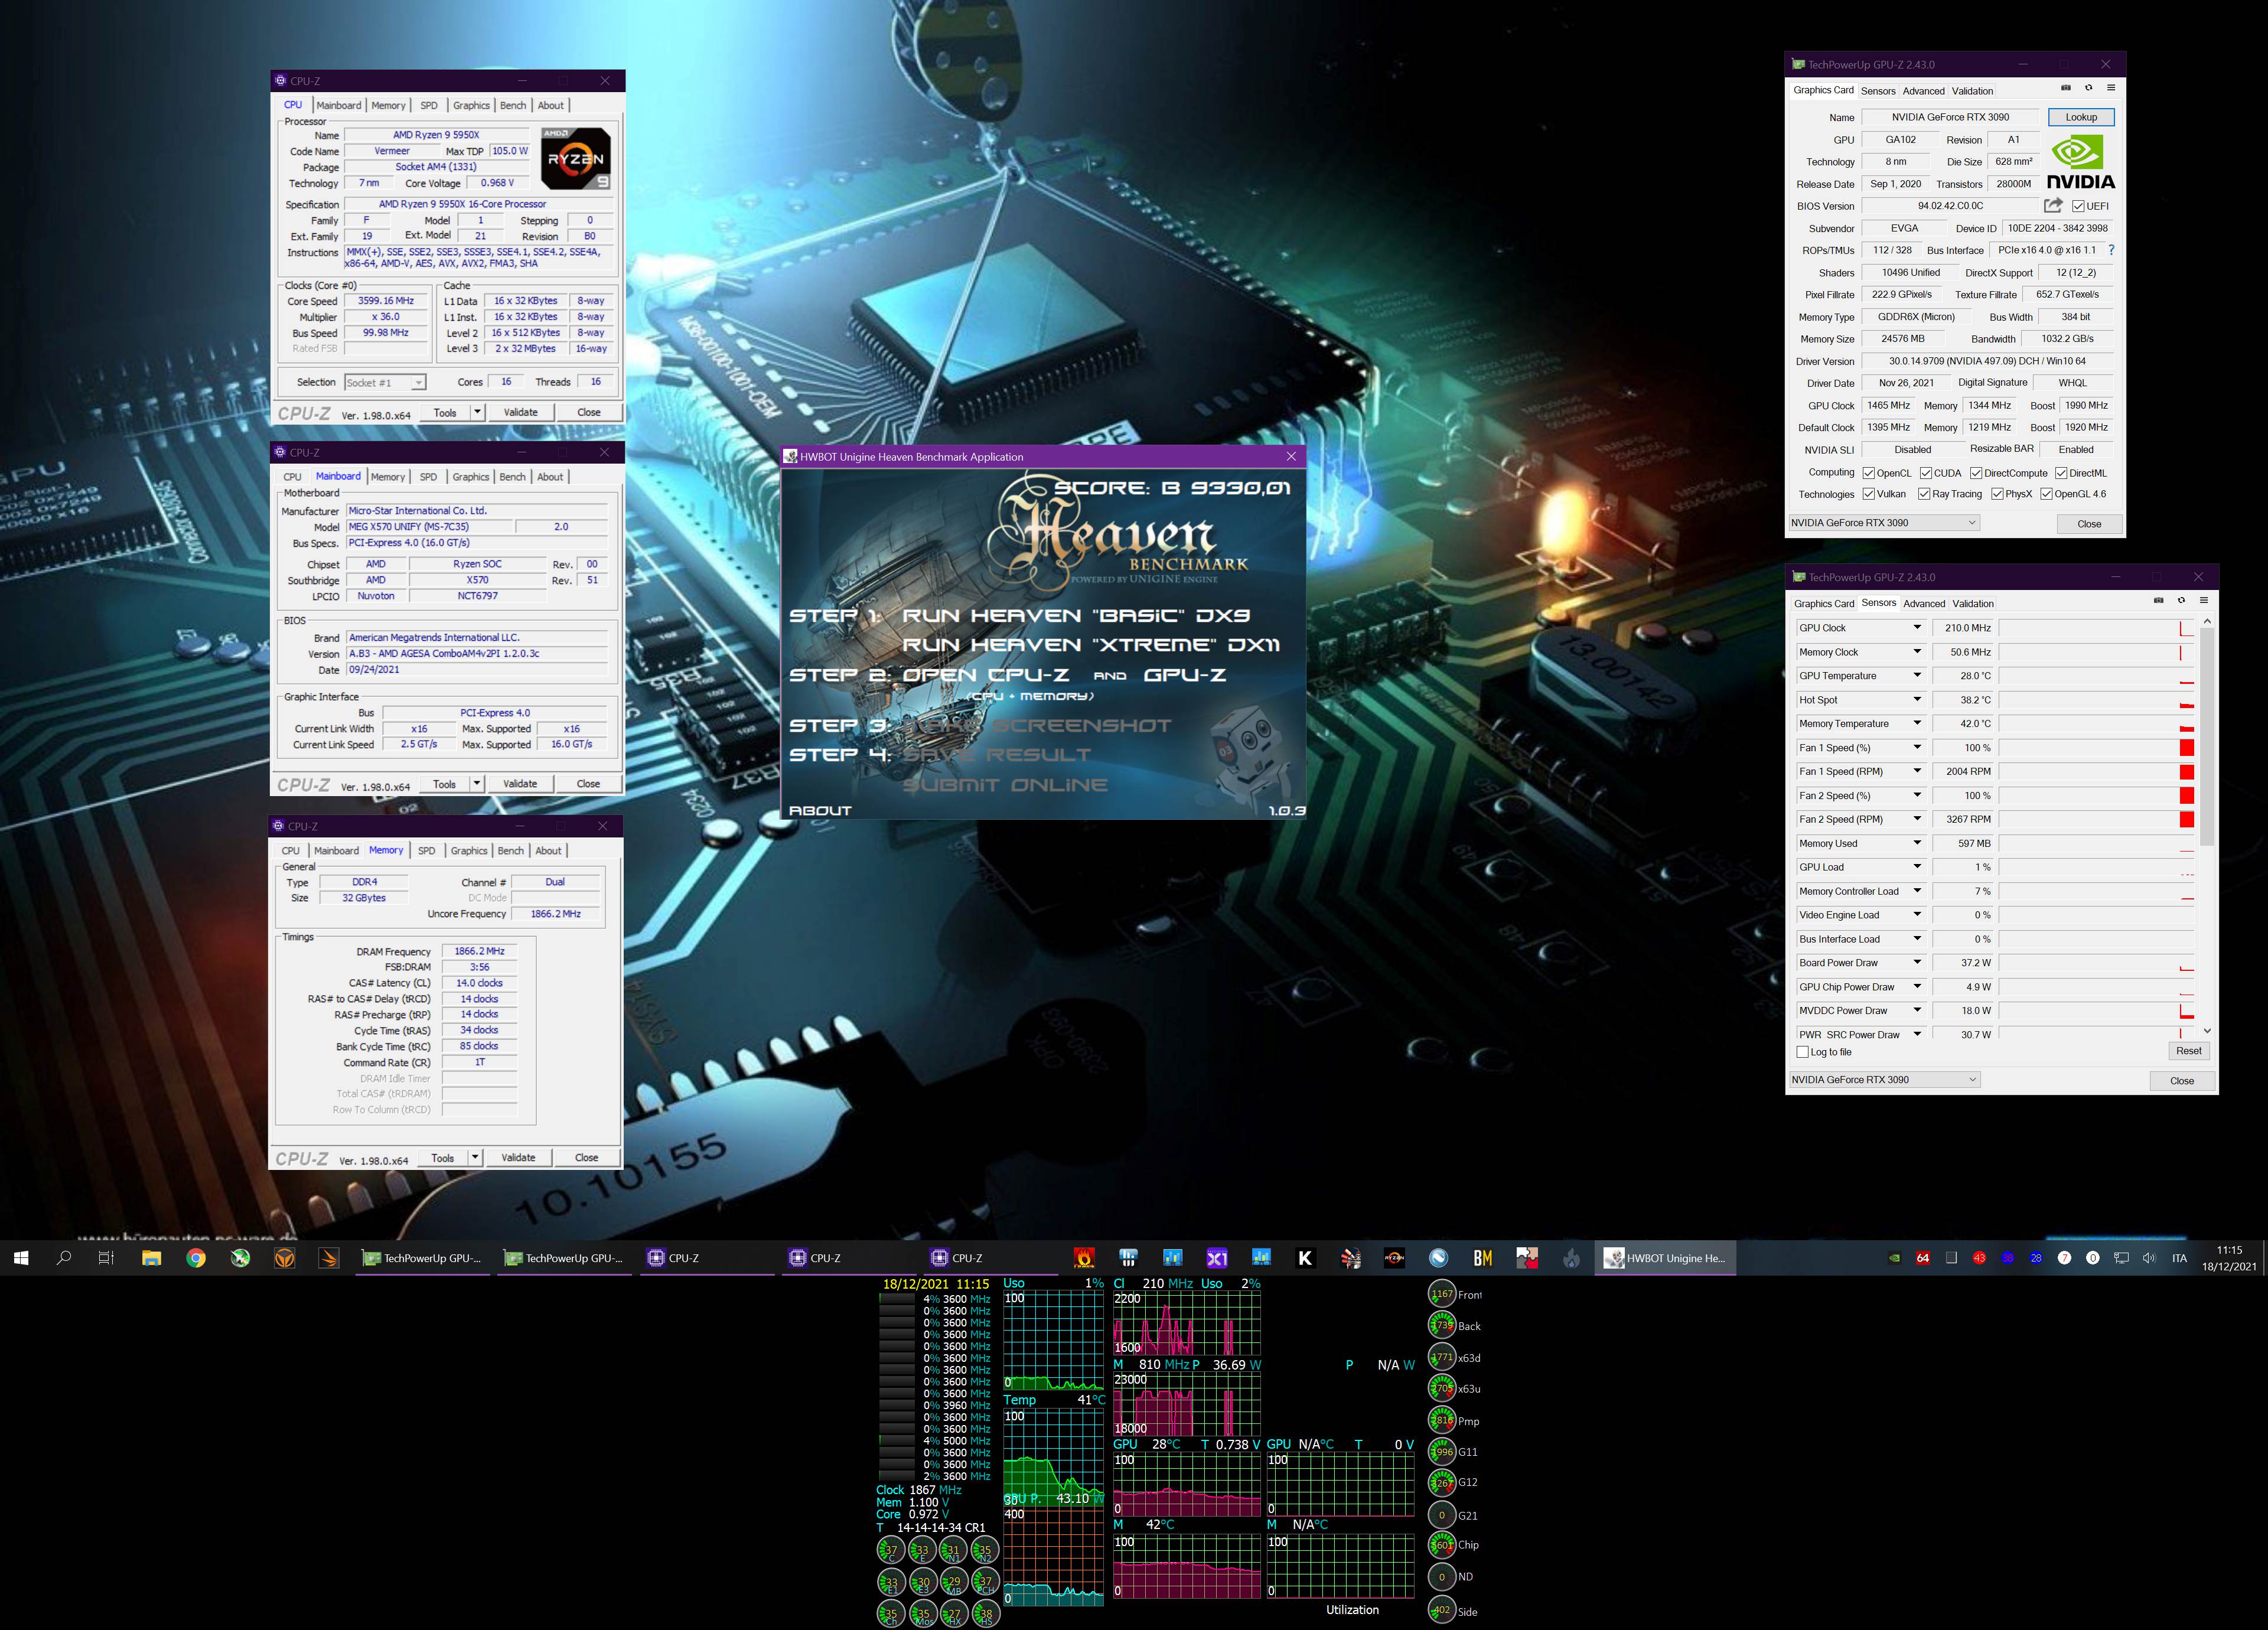
Task: Open Bench tab in CPU-Z CPU-tab window
Action: (x=513, y=105)
